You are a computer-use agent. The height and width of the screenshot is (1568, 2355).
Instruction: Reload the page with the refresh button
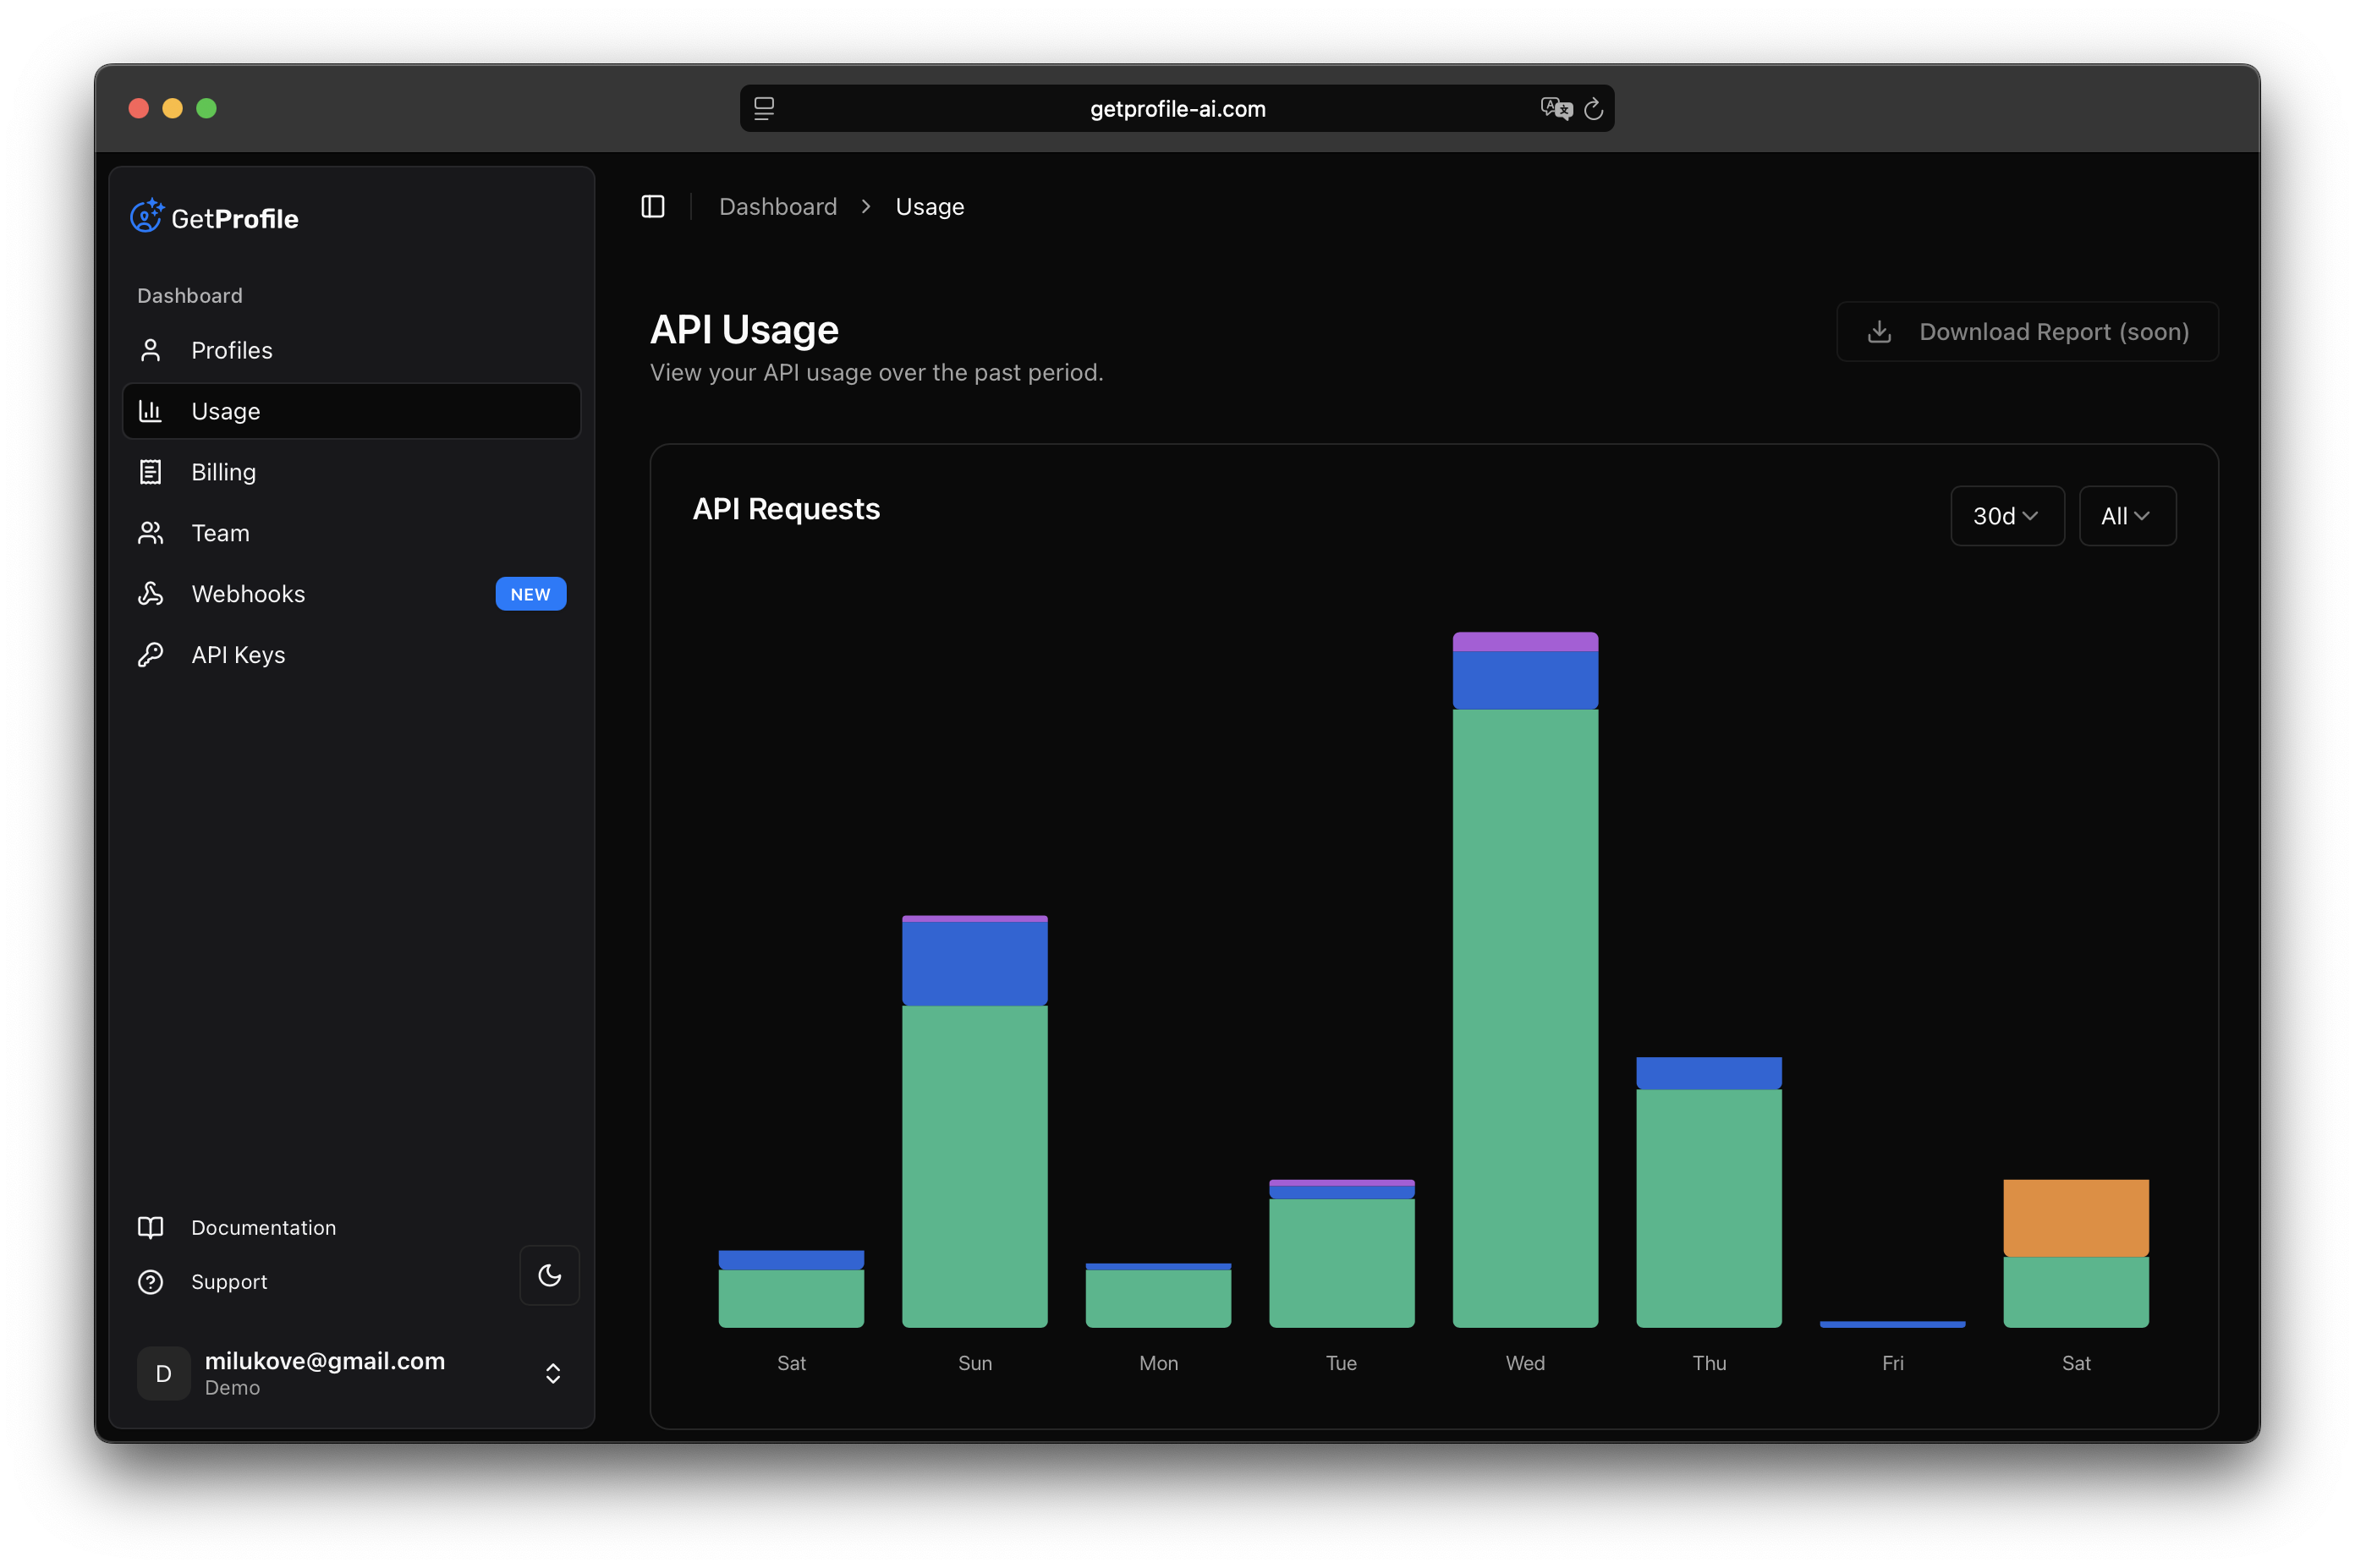(1593, 108)
